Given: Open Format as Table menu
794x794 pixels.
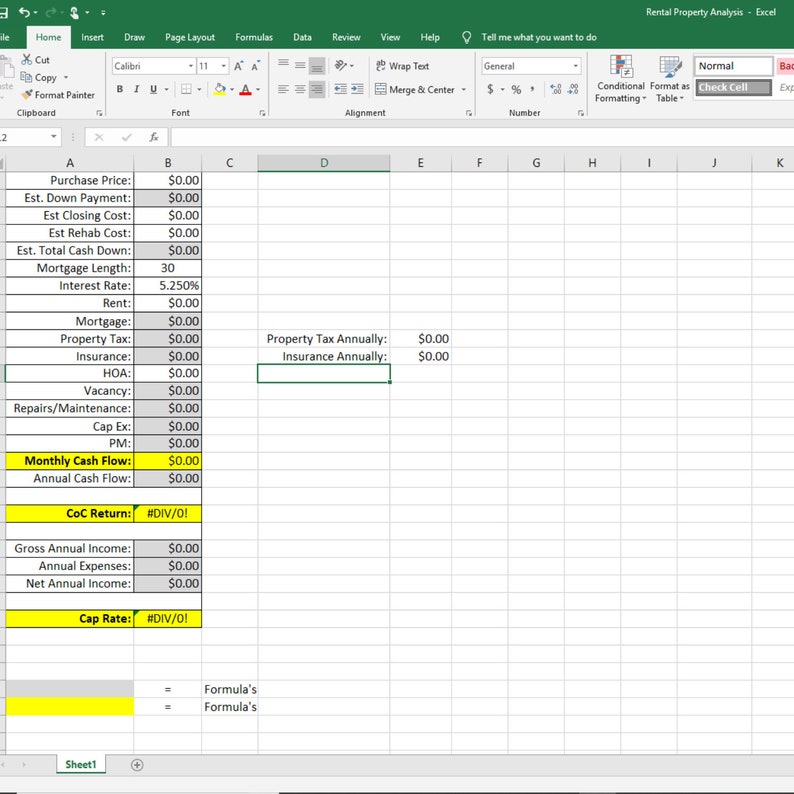Looking at the screenshot, I should (x=669, y=79).
